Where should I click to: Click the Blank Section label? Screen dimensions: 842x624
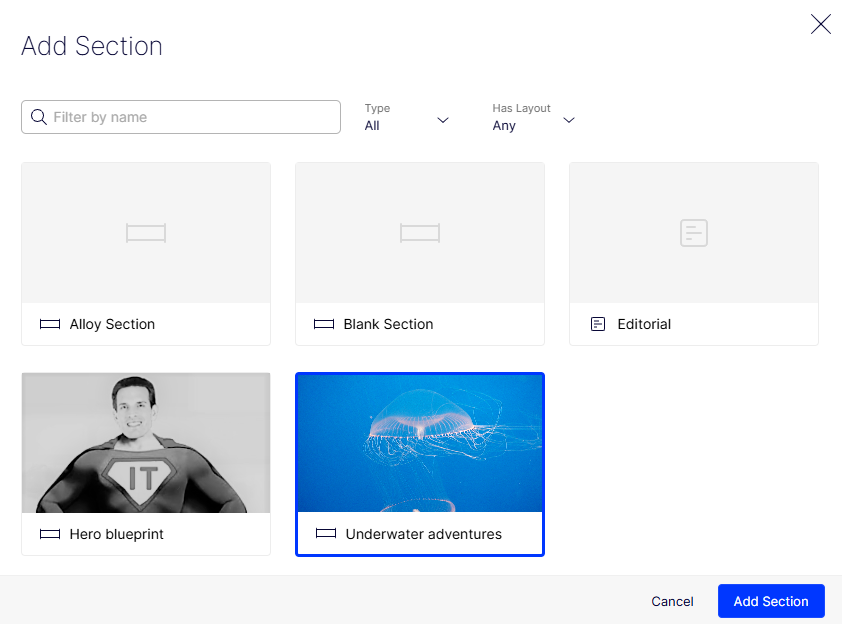point(388,324)
